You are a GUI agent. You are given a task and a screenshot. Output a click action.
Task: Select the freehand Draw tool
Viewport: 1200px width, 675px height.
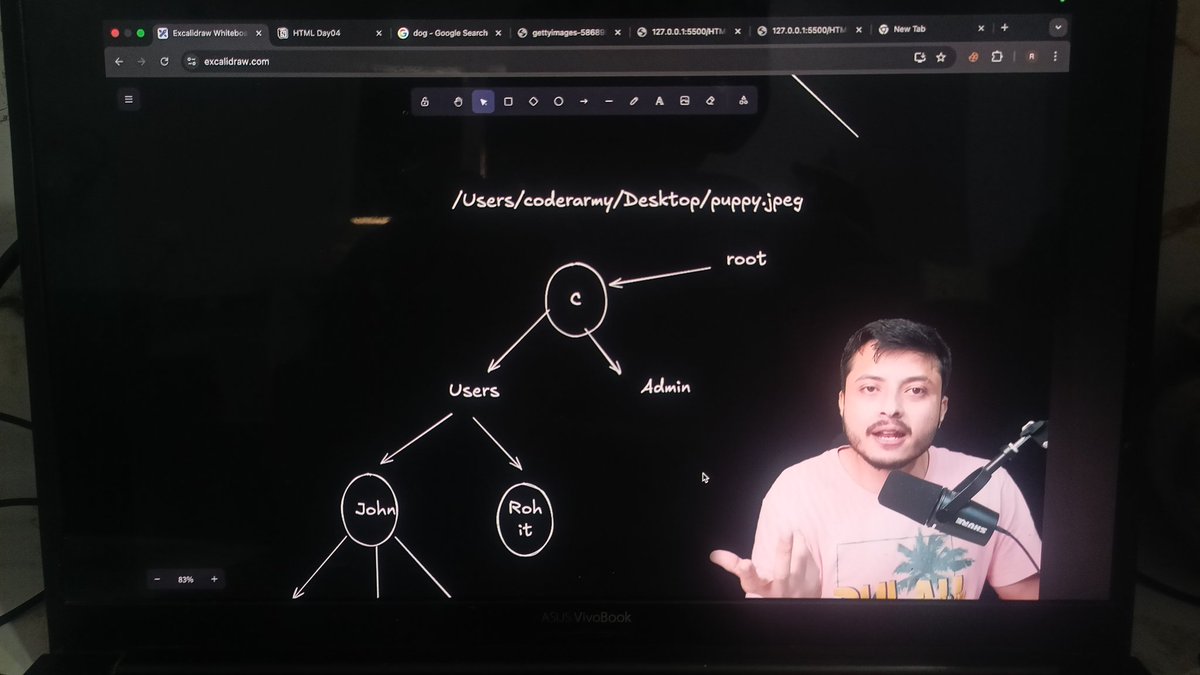point(634,101)
